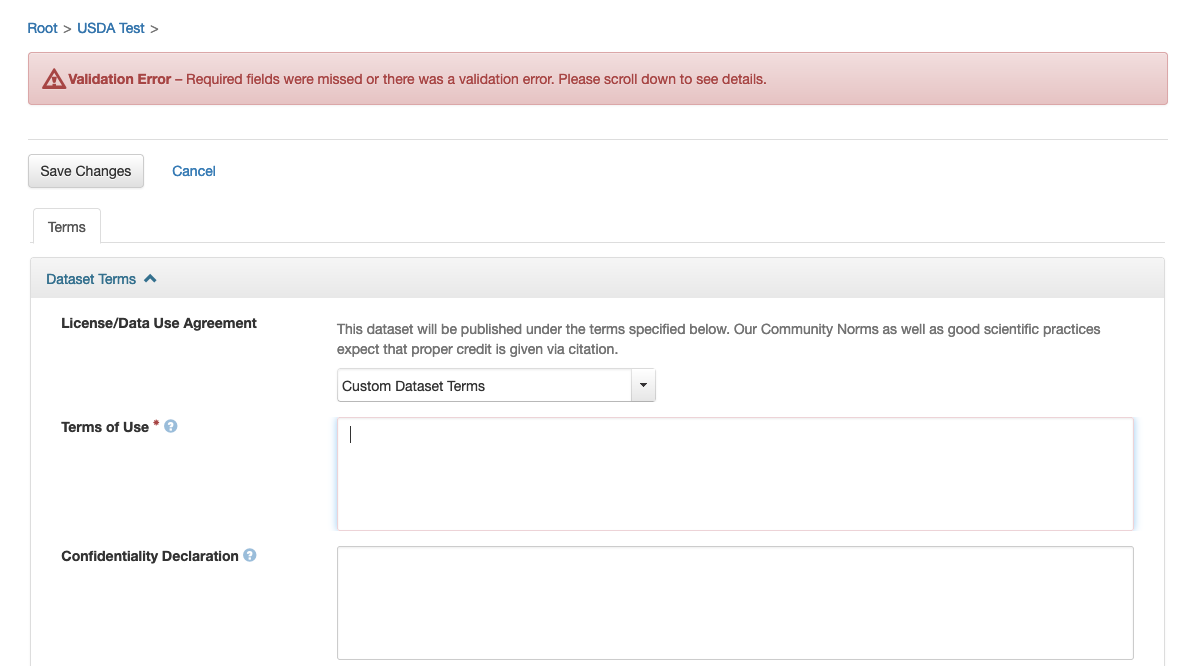Click the Cancel link
This screenshot has width=1182, height=666.
click(194, 171)
